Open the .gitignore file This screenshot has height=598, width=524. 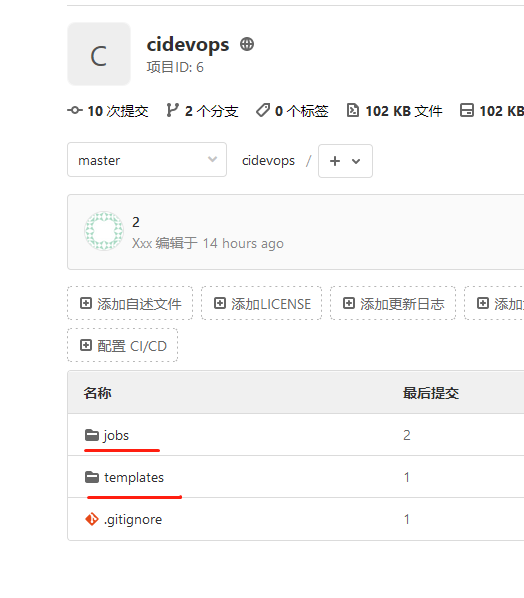point(133,519)
